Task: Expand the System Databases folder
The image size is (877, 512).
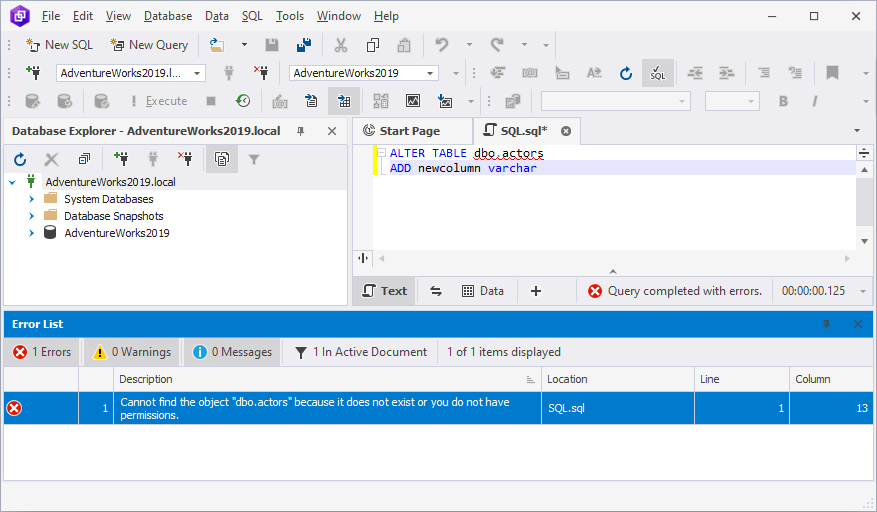Action: [x=31, y=199]
